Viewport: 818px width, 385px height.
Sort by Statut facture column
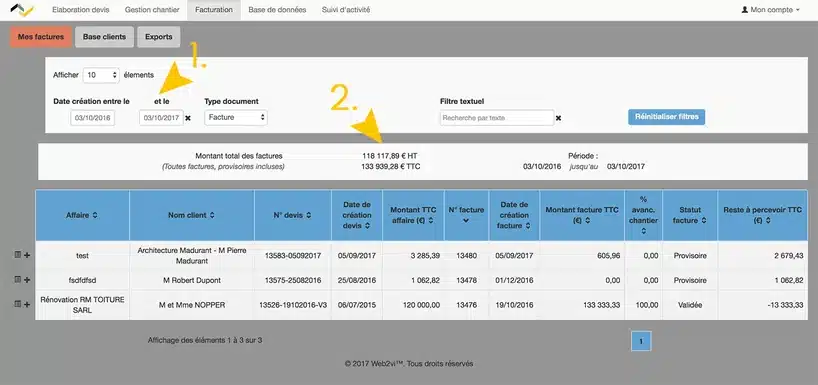pos(690,215)
